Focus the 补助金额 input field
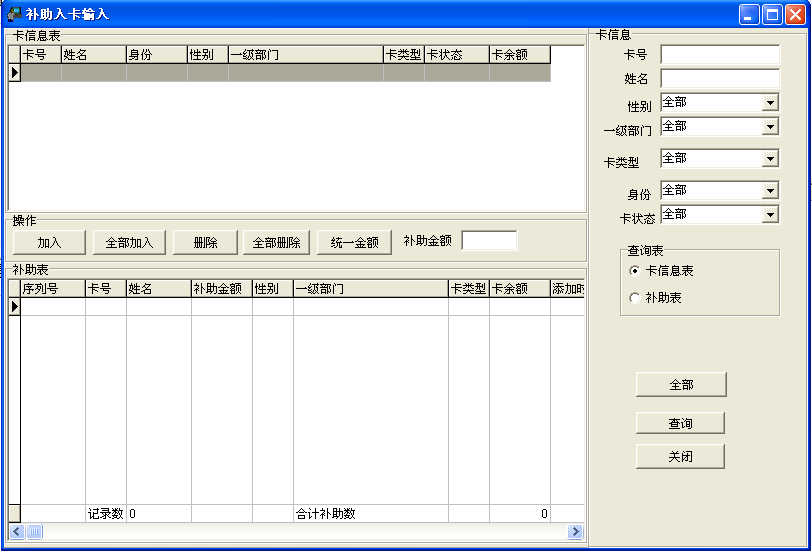The height and width of the screenshot is (551, 812). (489, 241)
